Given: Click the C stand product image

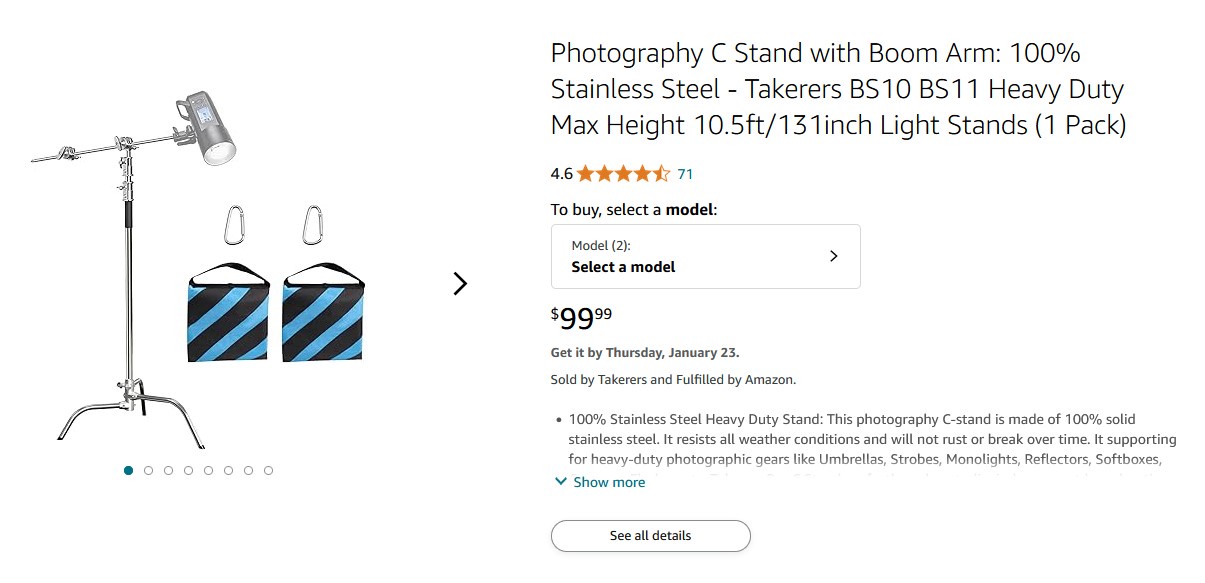Looking at the screenshot, I should [128, 280].
